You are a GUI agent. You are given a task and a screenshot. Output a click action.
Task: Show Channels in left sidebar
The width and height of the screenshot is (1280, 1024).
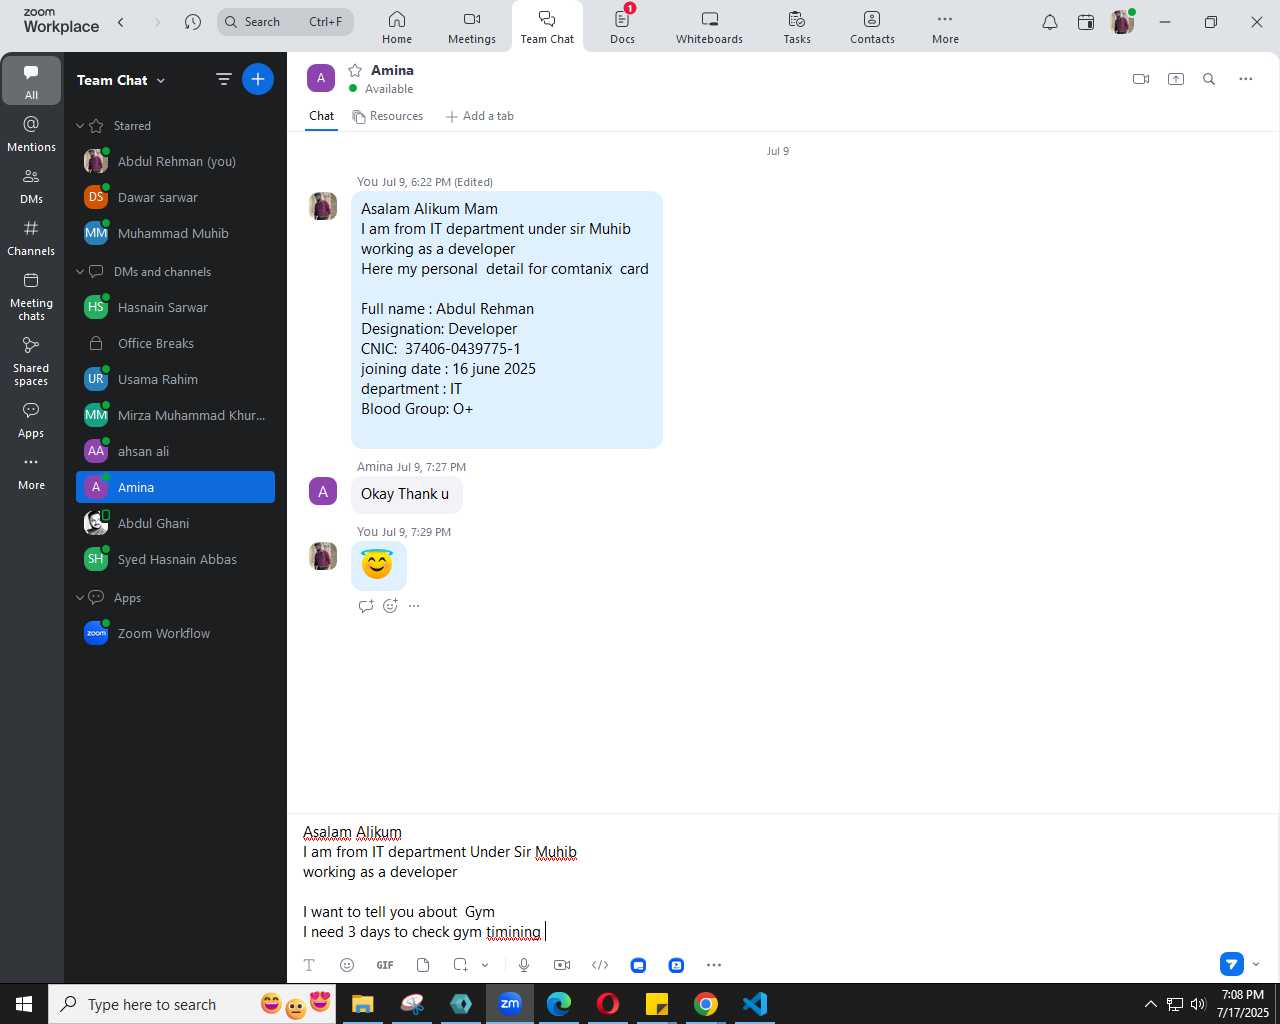click(x=31, y=238)
